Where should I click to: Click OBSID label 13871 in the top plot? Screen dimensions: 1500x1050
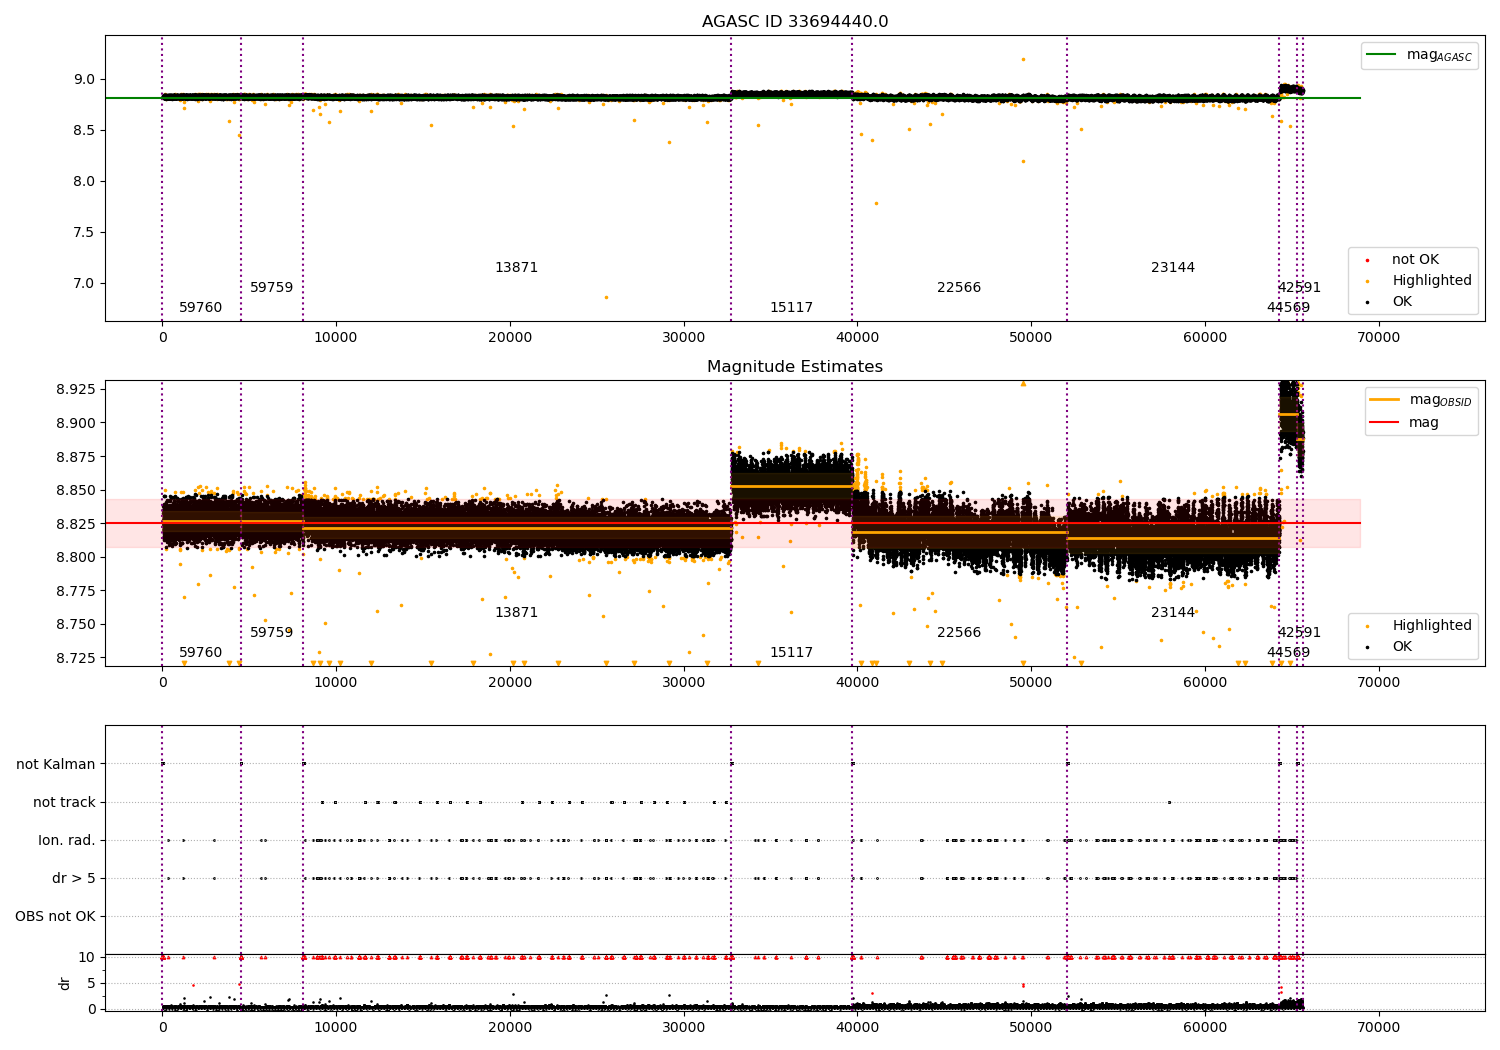pos(517,268)
